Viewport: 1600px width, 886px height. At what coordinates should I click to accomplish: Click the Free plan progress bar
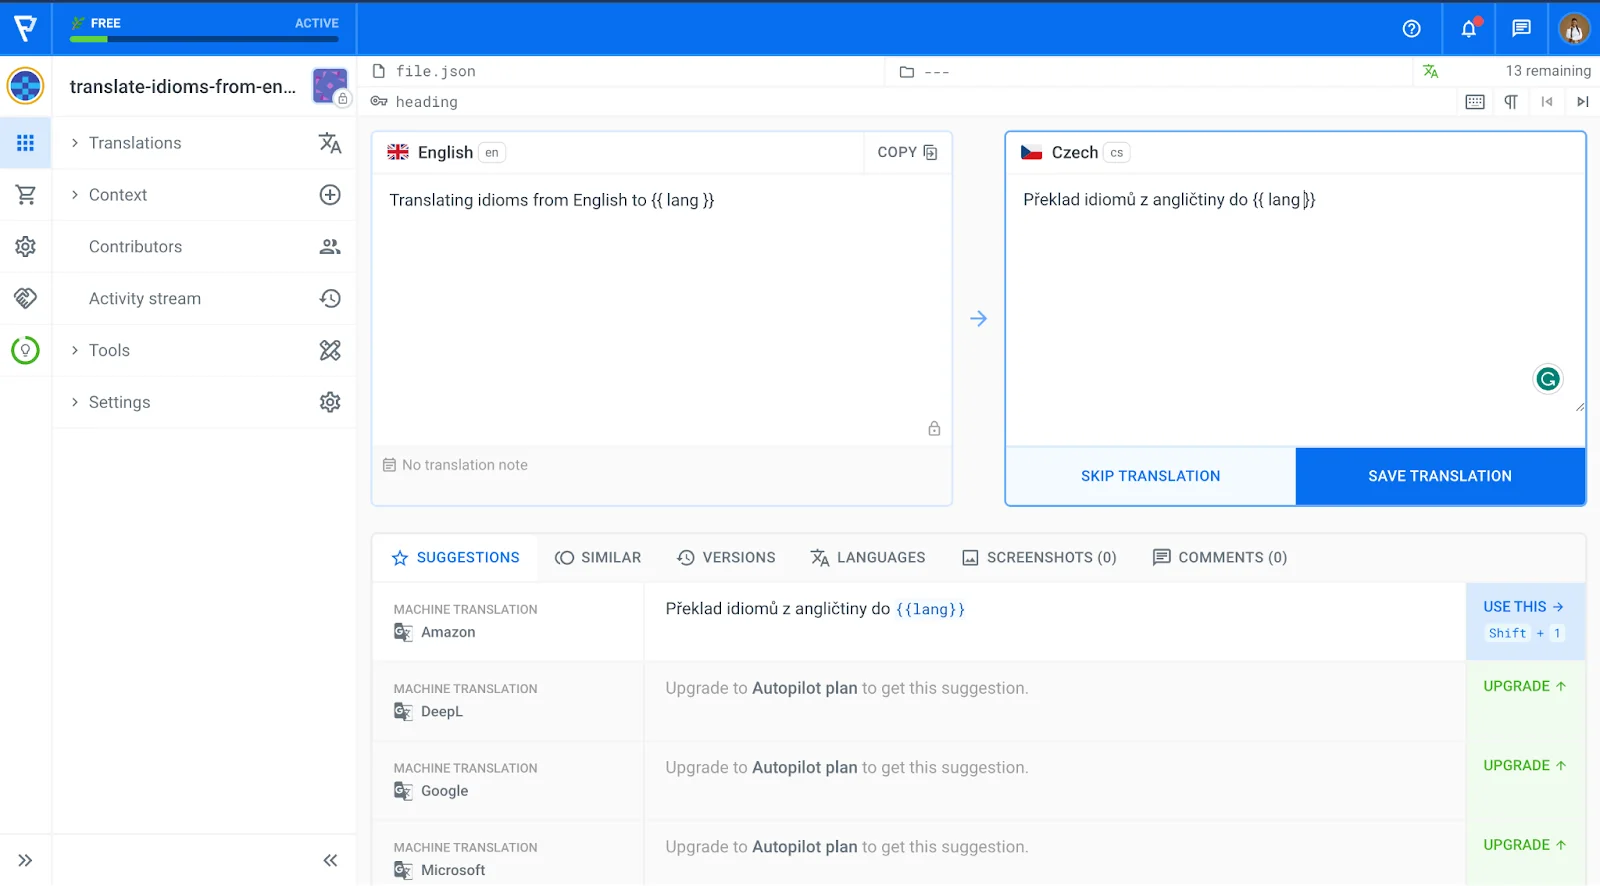click(x=204, y=39)
